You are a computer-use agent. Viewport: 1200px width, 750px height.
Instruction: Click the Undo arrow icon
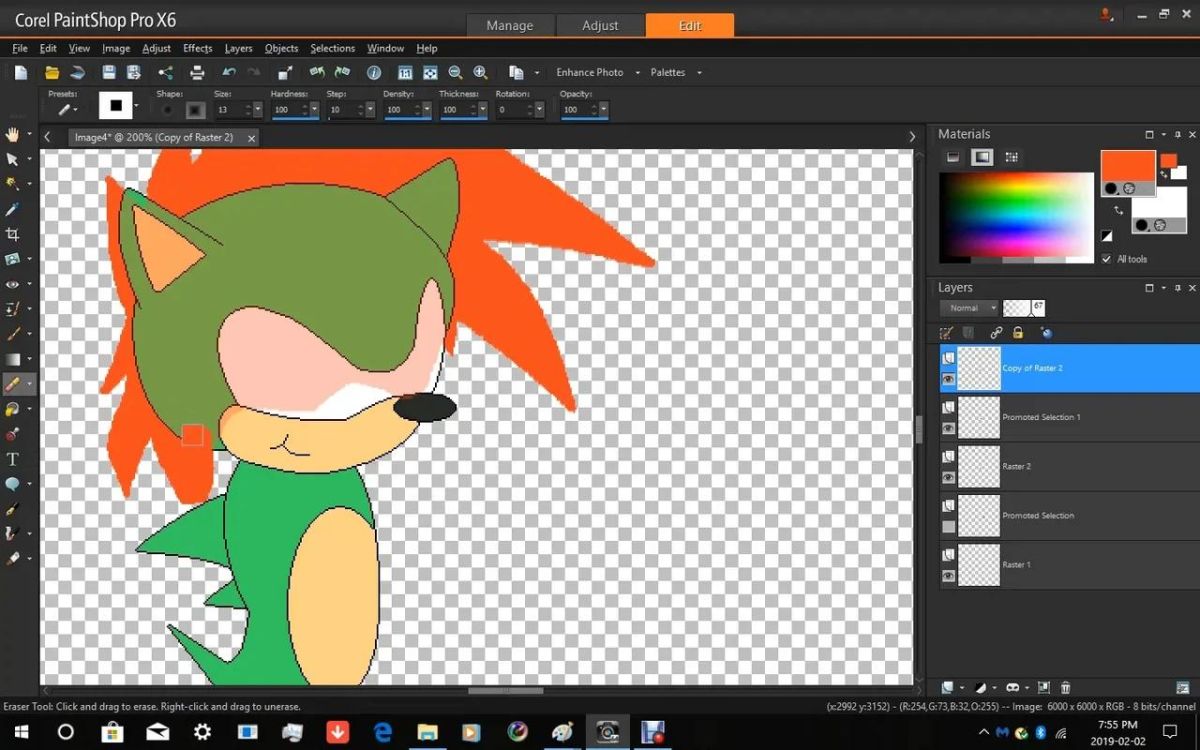coord(229,72)
